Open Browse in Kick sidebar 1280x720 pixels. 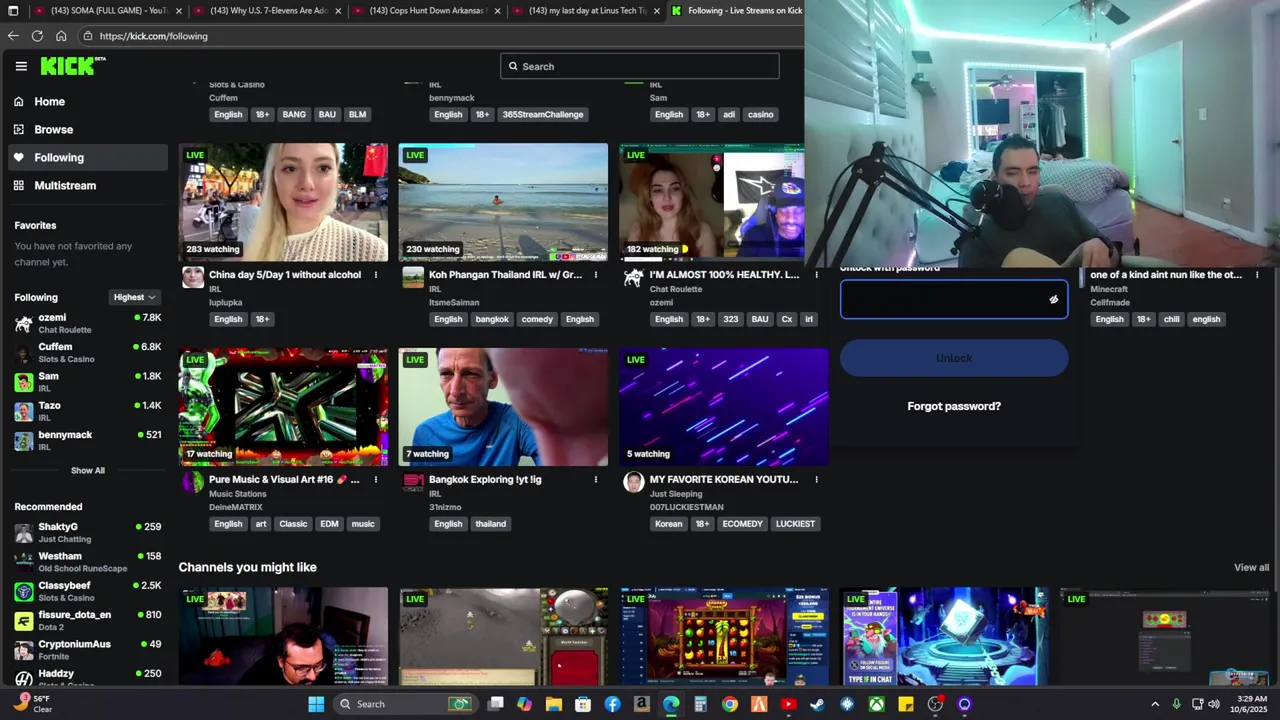[88, 129]
